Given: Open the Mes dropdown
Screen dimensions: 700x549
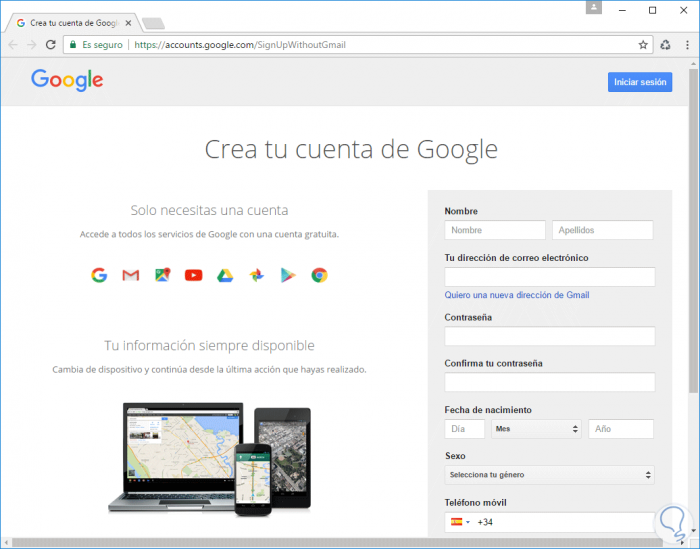Looking at the screenshot, I should coord(536,428).
